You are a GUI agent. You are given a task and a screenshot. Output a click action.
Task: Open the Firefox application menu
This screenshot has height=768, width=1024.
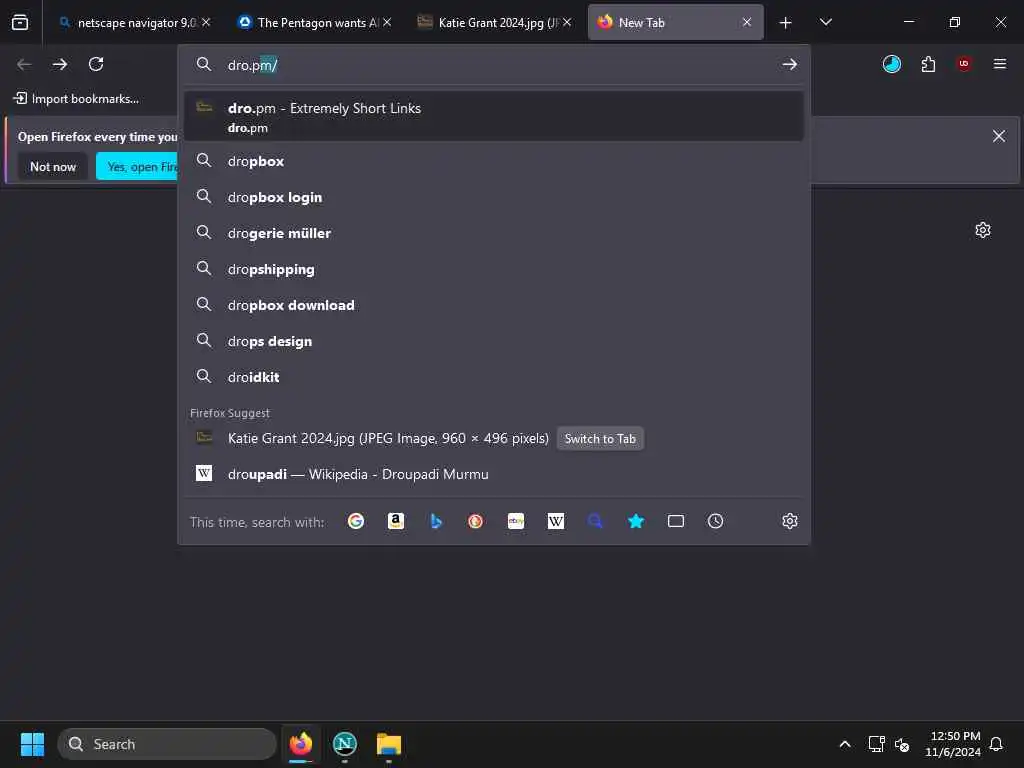click(x=1000, y=64)
